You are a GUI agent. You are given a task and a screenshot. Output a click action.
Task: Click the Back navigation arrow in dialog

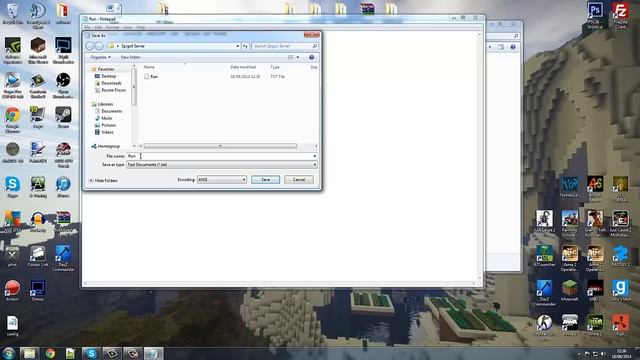tap(90, 46)
